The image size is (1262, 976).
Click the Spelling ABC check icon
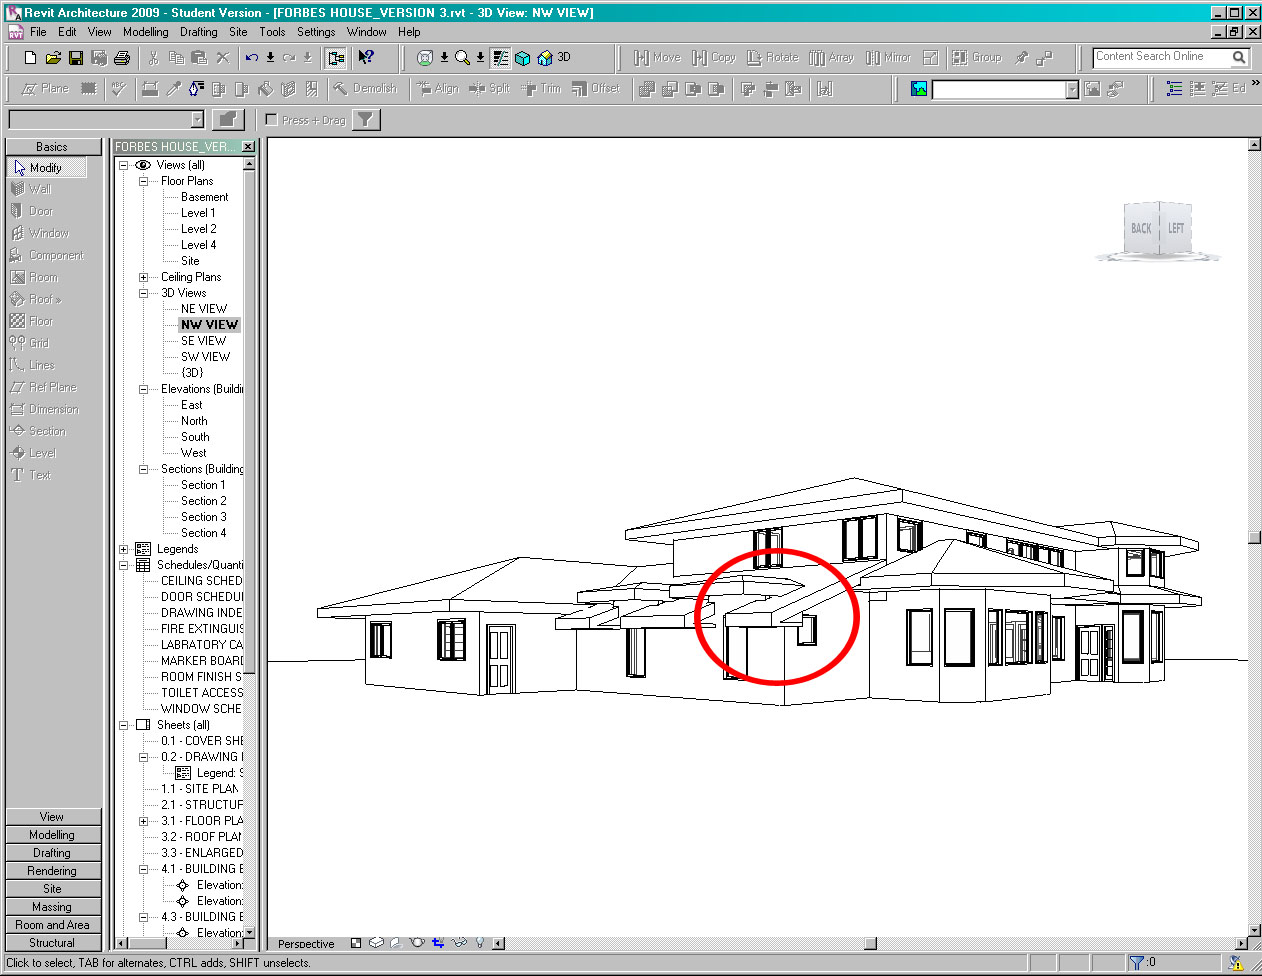[119, 89]
